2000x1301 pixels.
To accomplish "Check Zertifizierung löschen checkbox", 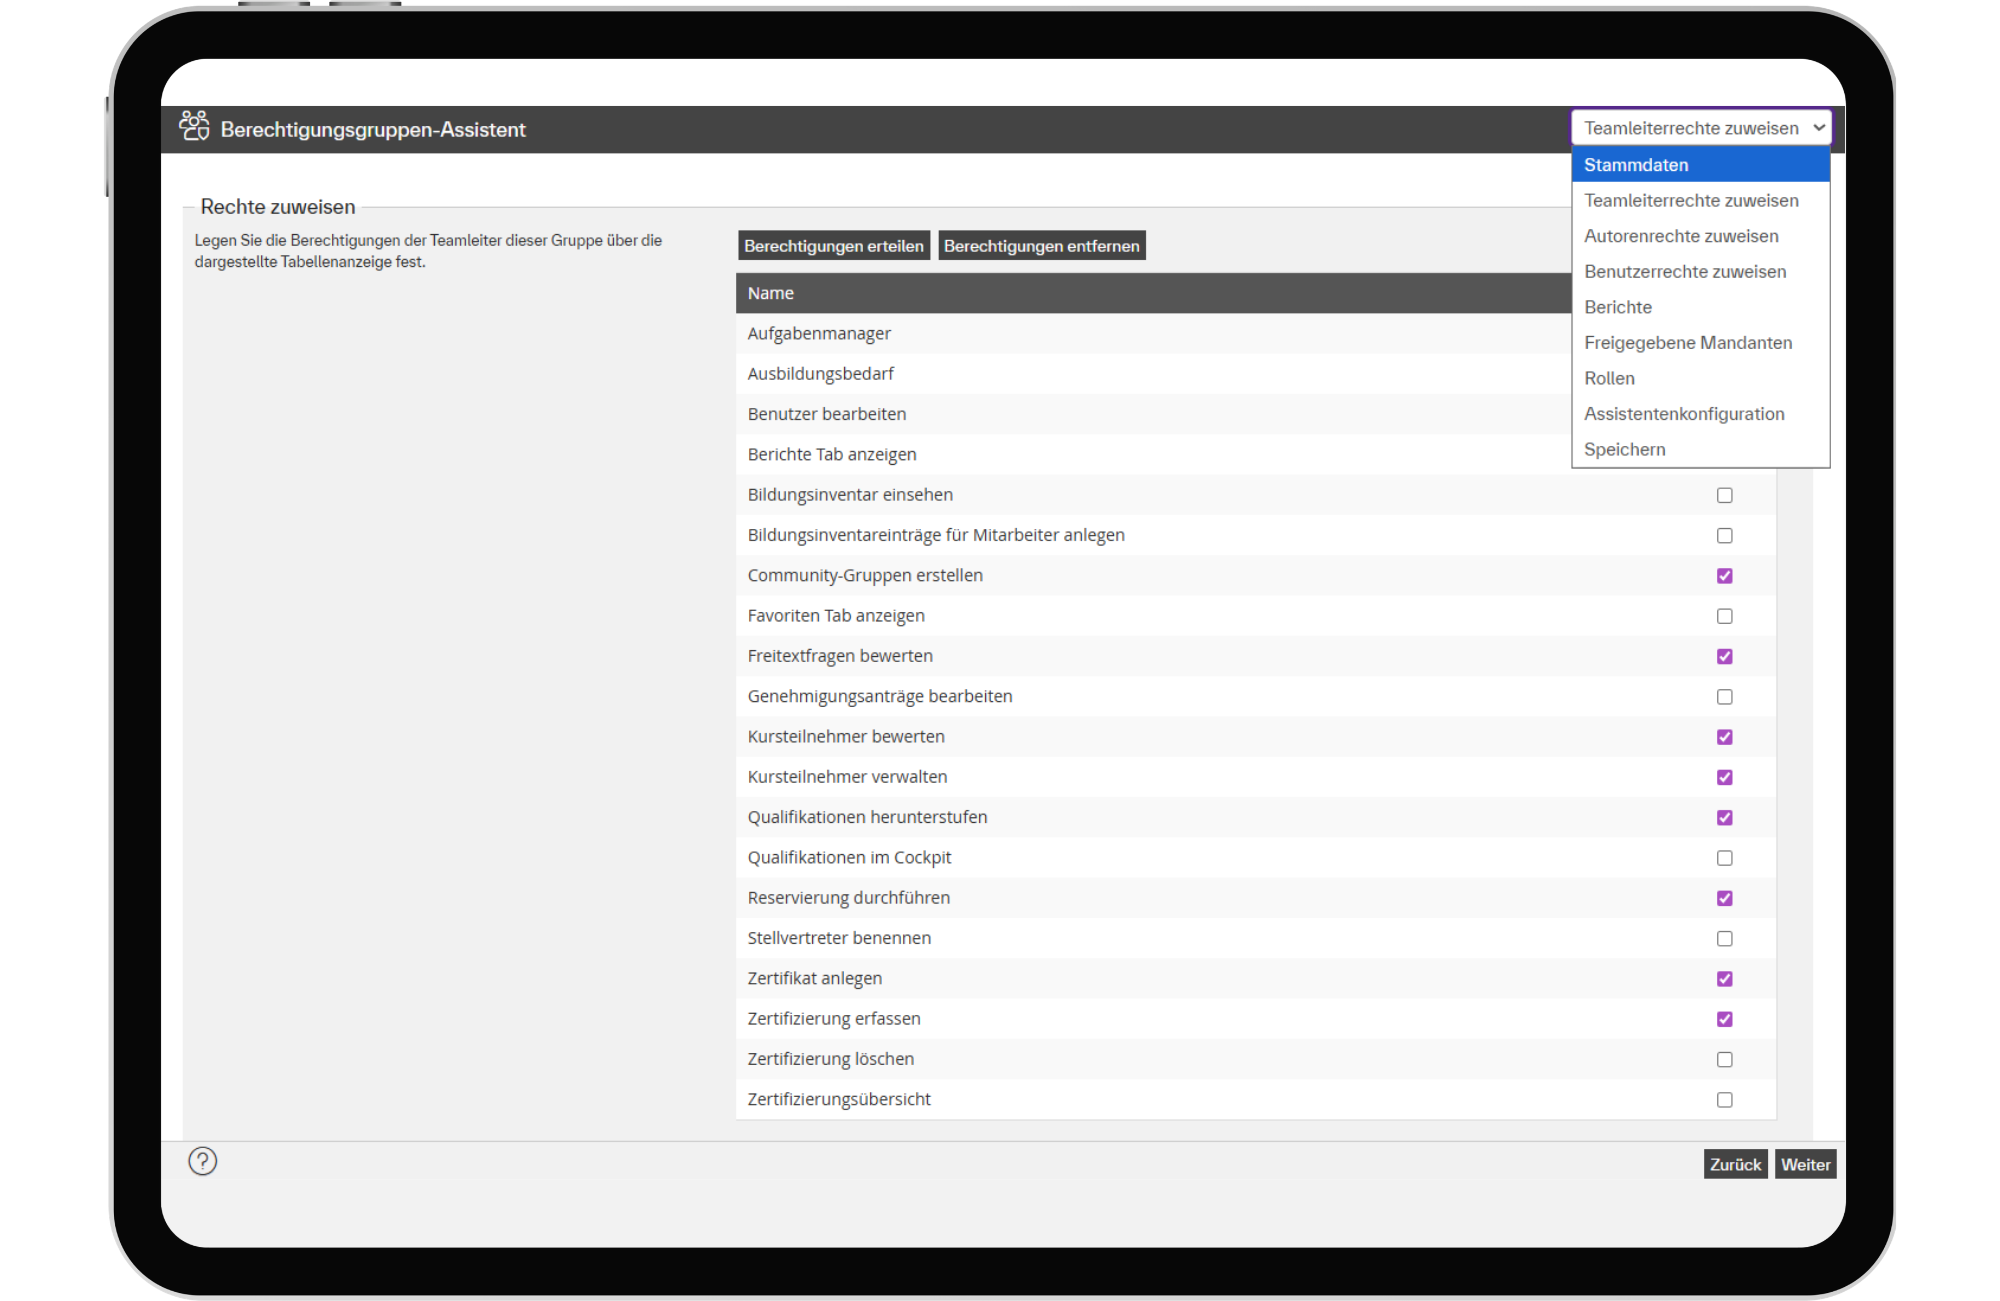I will [x=1725, y=1059].
